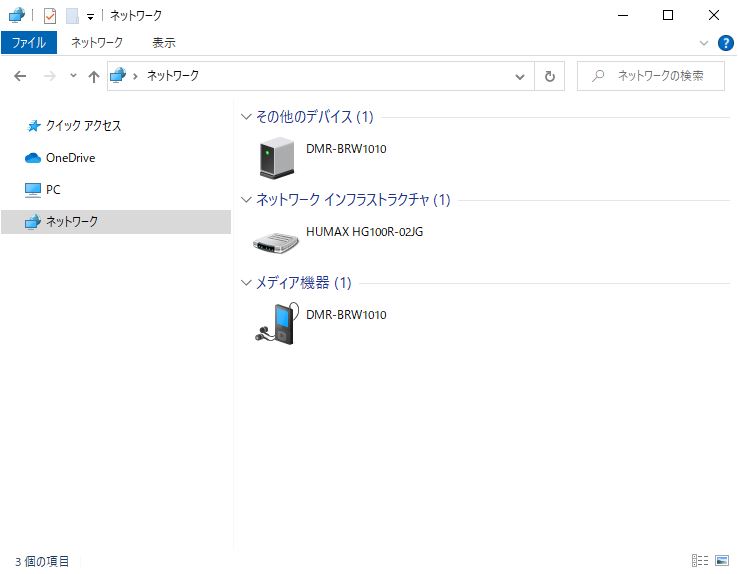Maximize the ネットワーク window
The image size is (738, 574).
point(668,16)
